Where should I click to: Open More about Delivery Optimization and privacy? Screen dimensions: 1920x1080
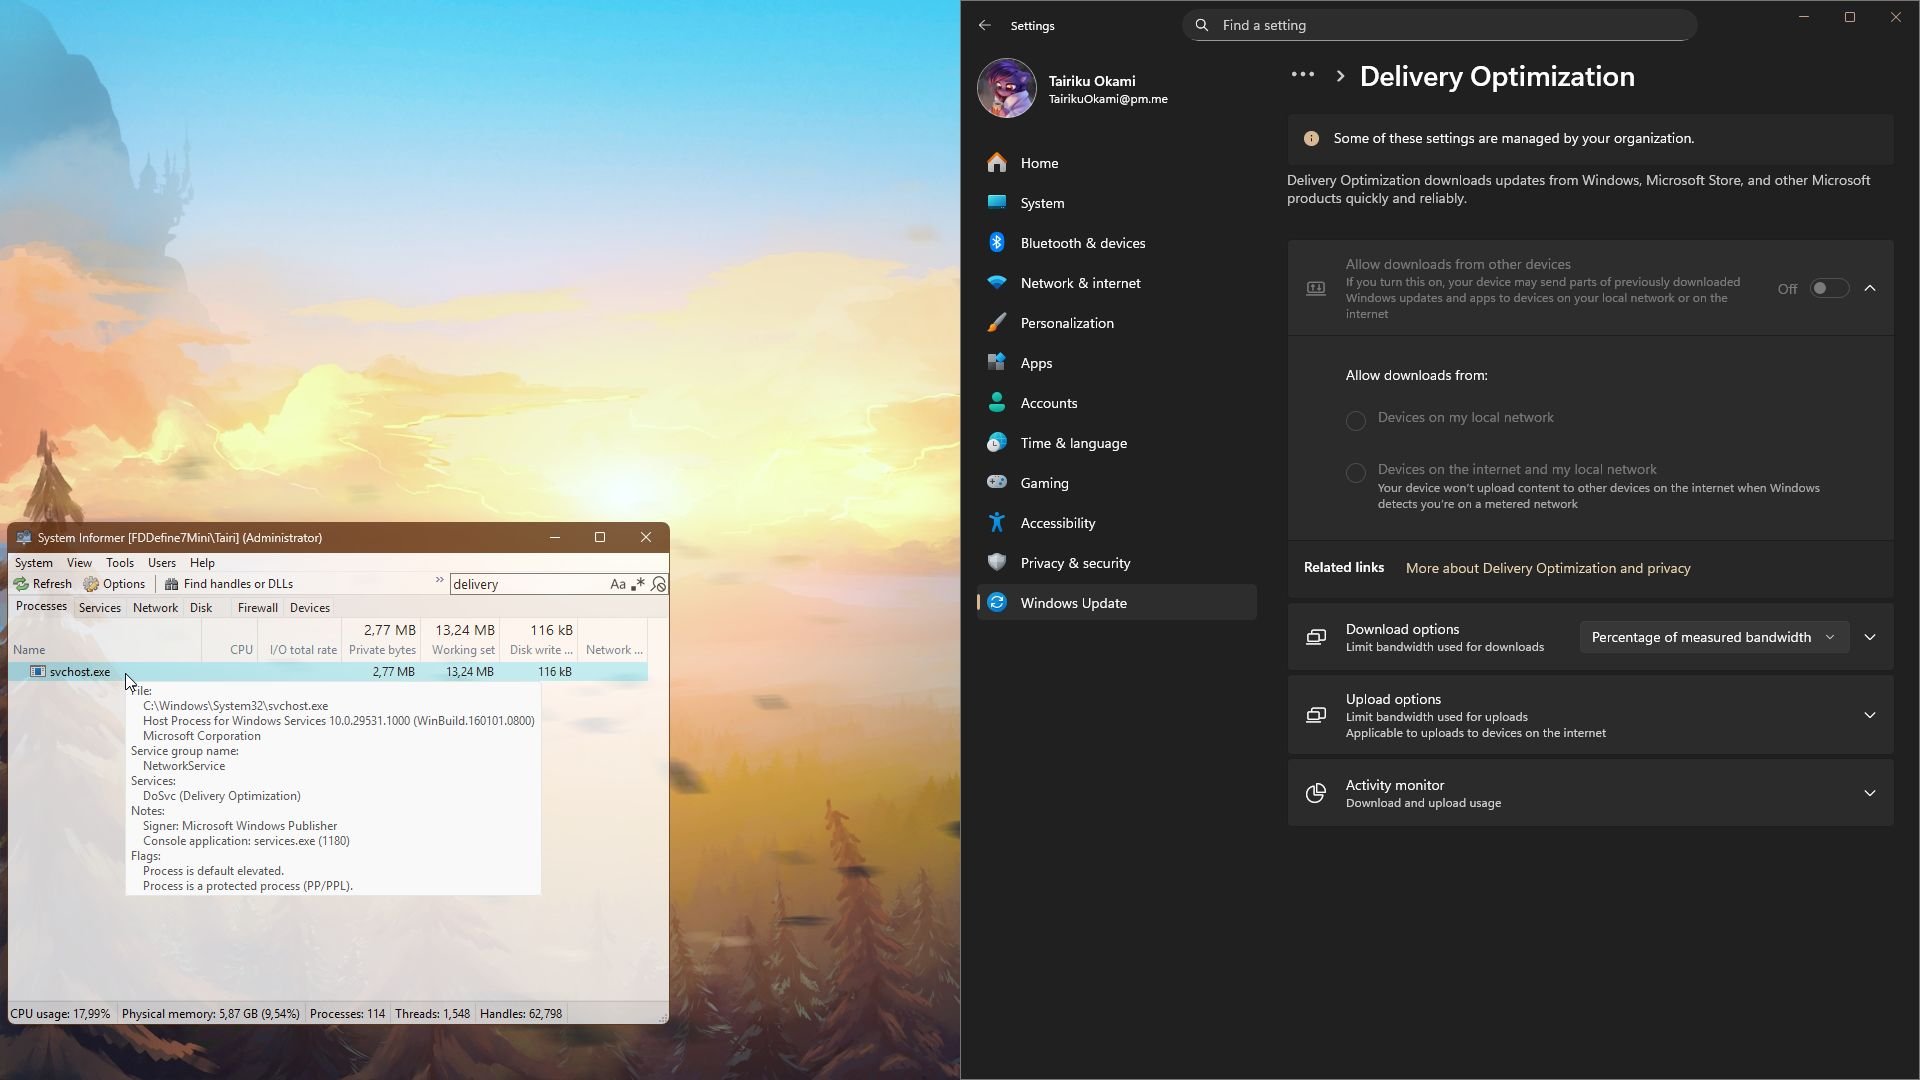(1548, 568)
